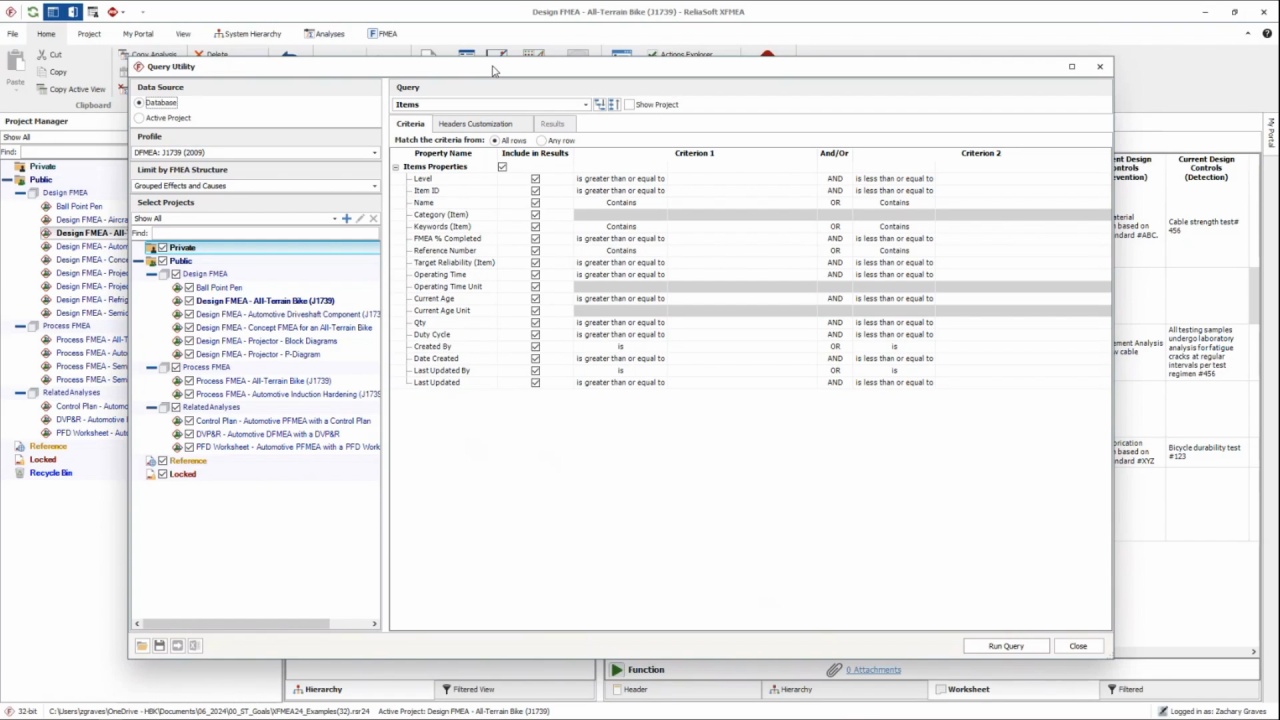Select the Any row radio button
1280x720 pixels.
coord(542,141)
